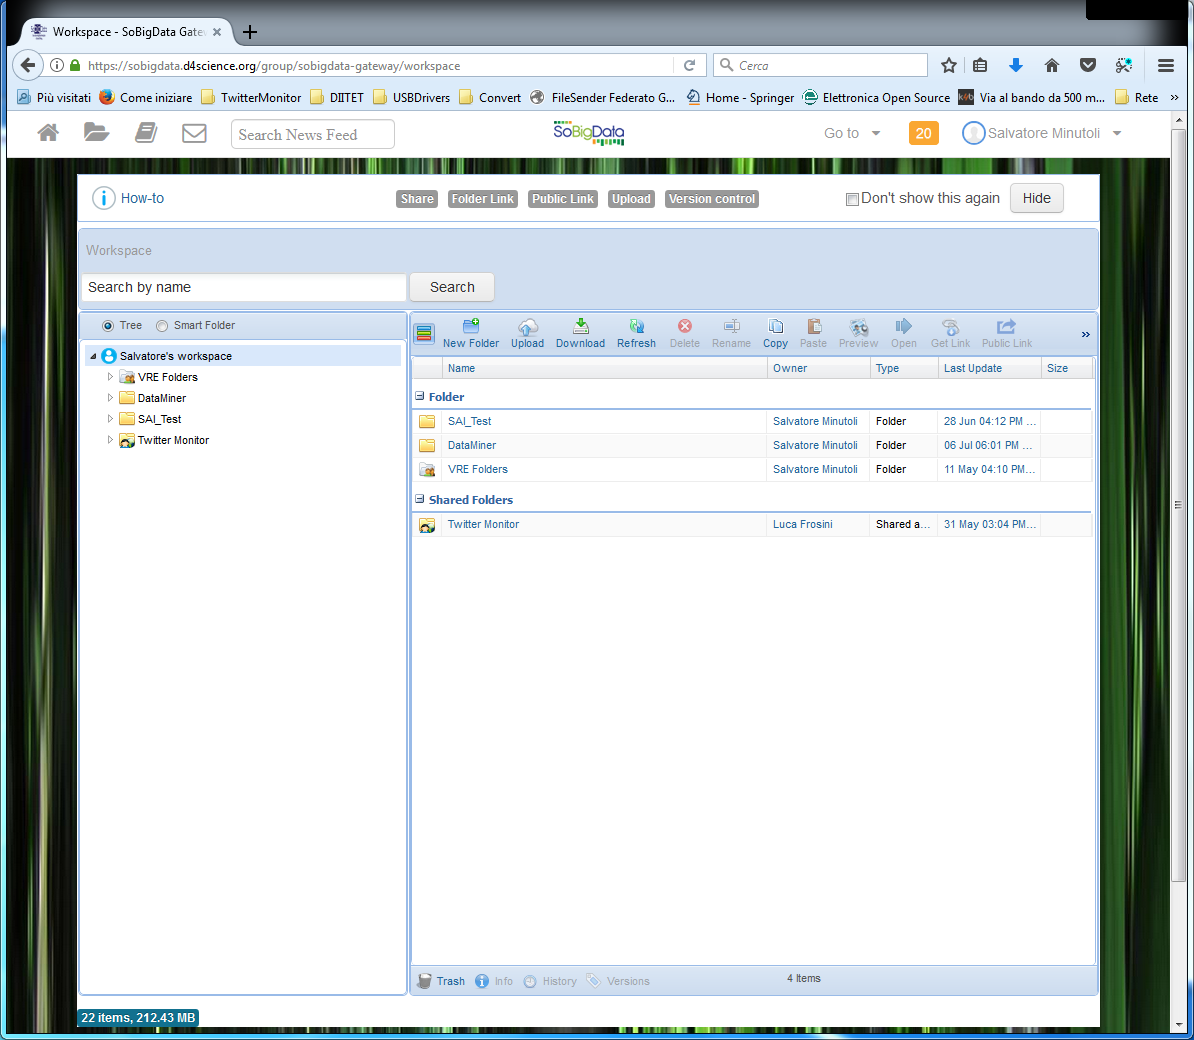Open the Go to dropdown menu
Image resolution: width=1194 pixels, height=1040 pixels.
tap(852, 133)
